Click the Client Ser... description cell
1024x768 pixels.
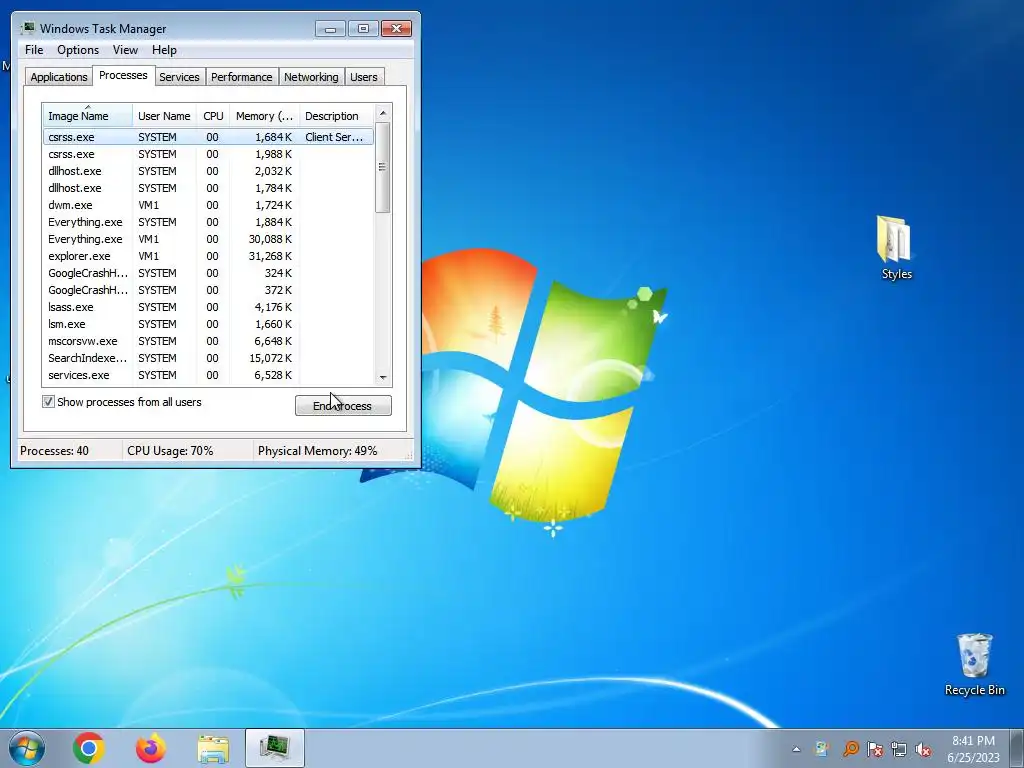click(x=334, y=137)
